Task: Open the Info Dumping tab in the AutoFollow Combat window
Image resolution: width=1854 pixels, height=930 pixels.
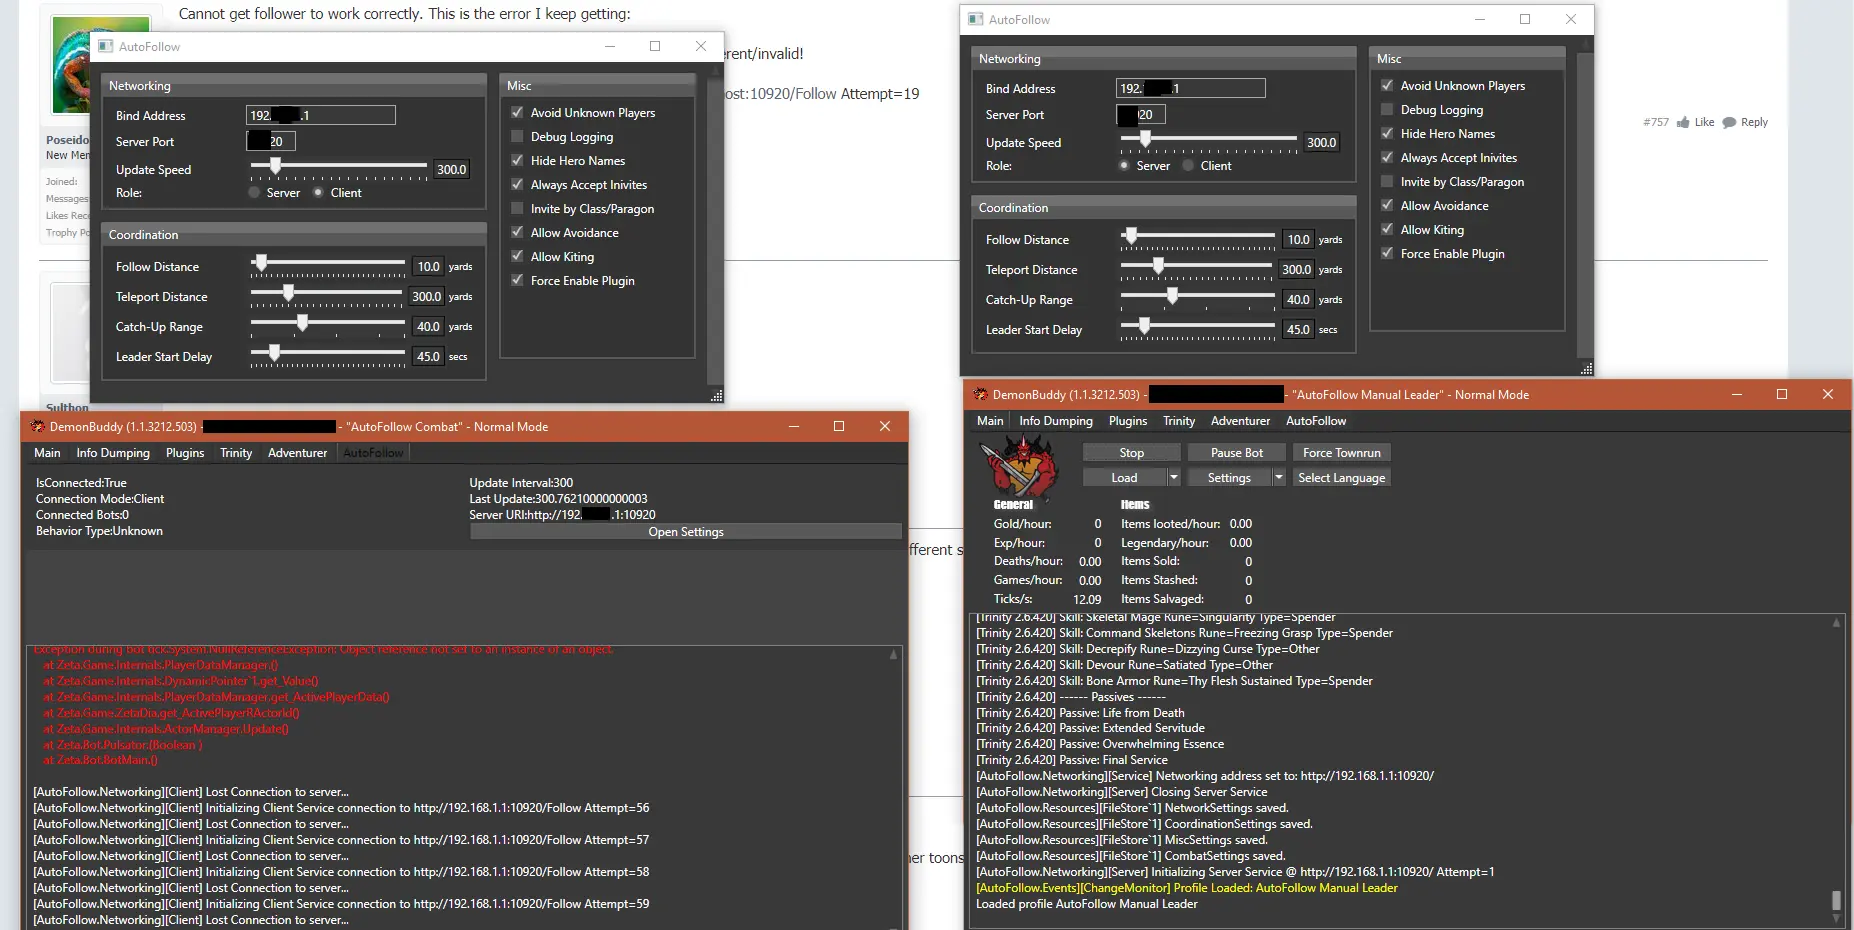Action: 113,453
